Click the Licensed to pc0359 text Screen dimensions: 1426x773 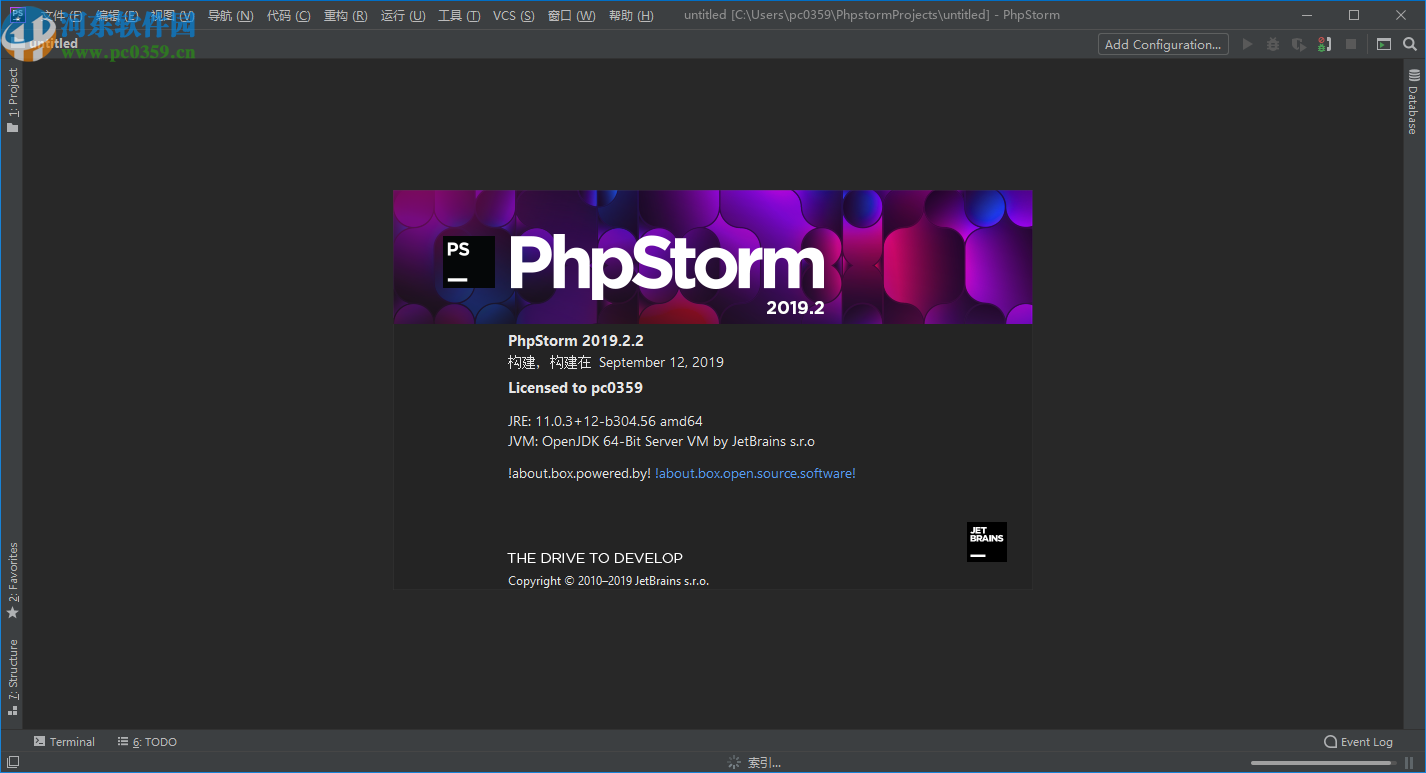point(575,388)
